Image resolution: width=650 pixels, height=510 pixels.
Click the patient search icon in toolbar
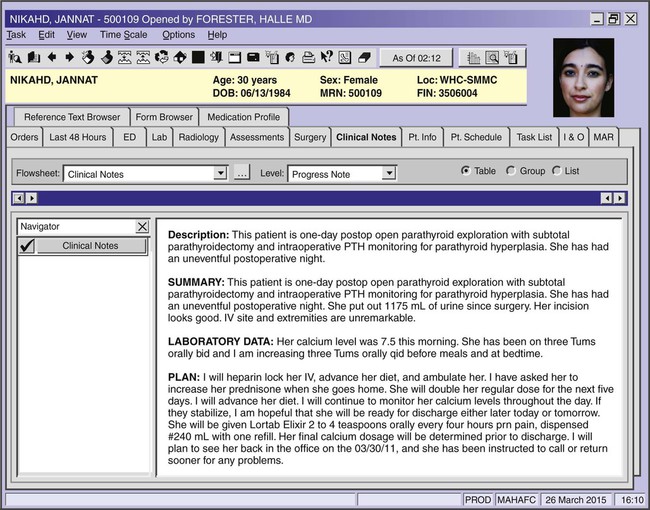[15, 57]
